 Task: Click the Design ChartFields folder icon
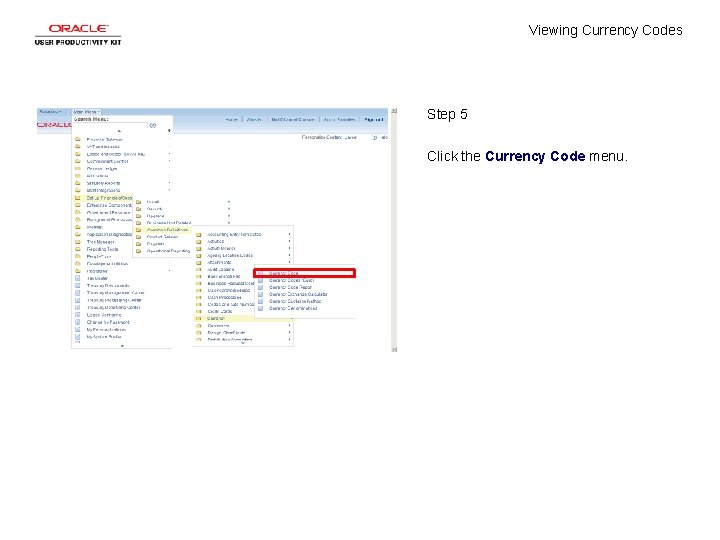click(199, 332)
